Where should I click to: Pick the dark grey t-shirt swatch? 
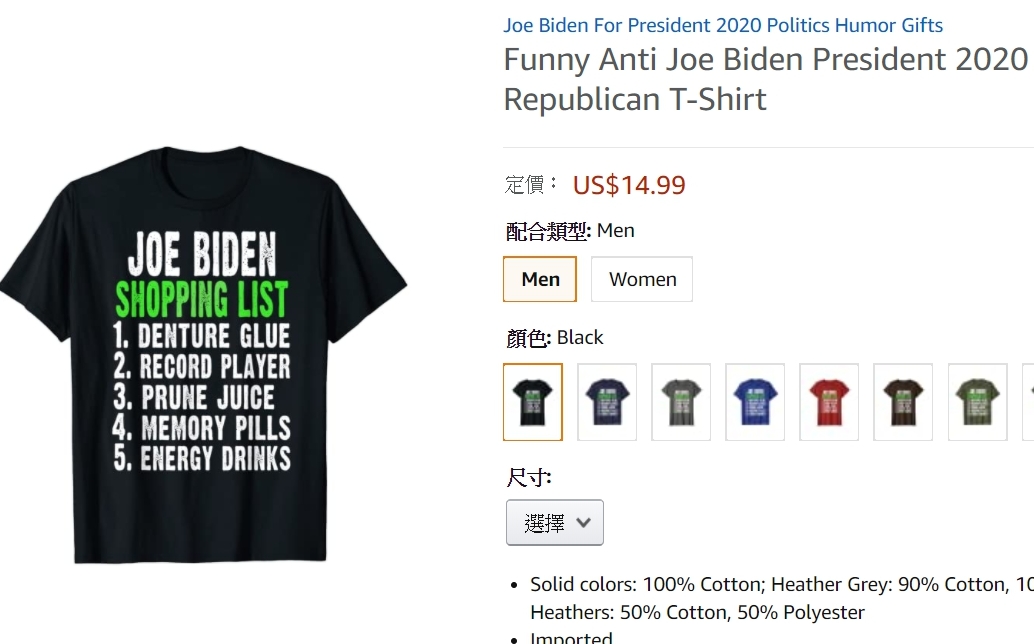(x=681, y=402)
